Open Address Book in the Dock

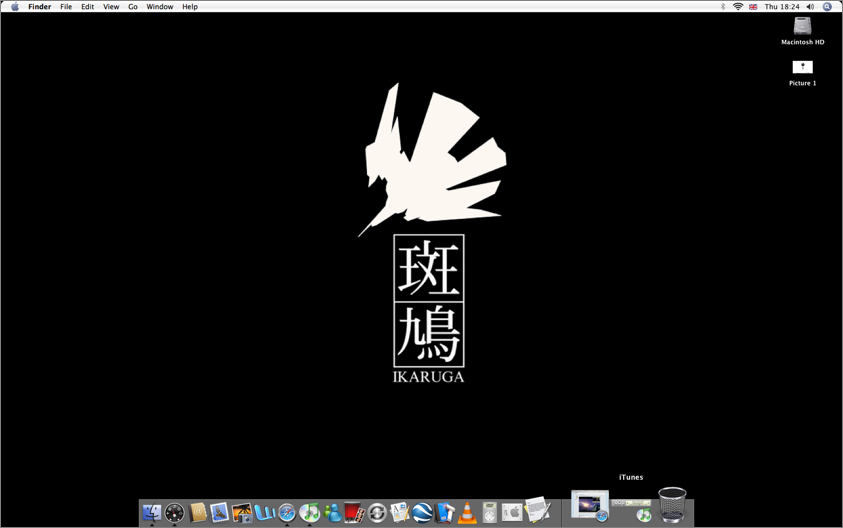(198, 512)
